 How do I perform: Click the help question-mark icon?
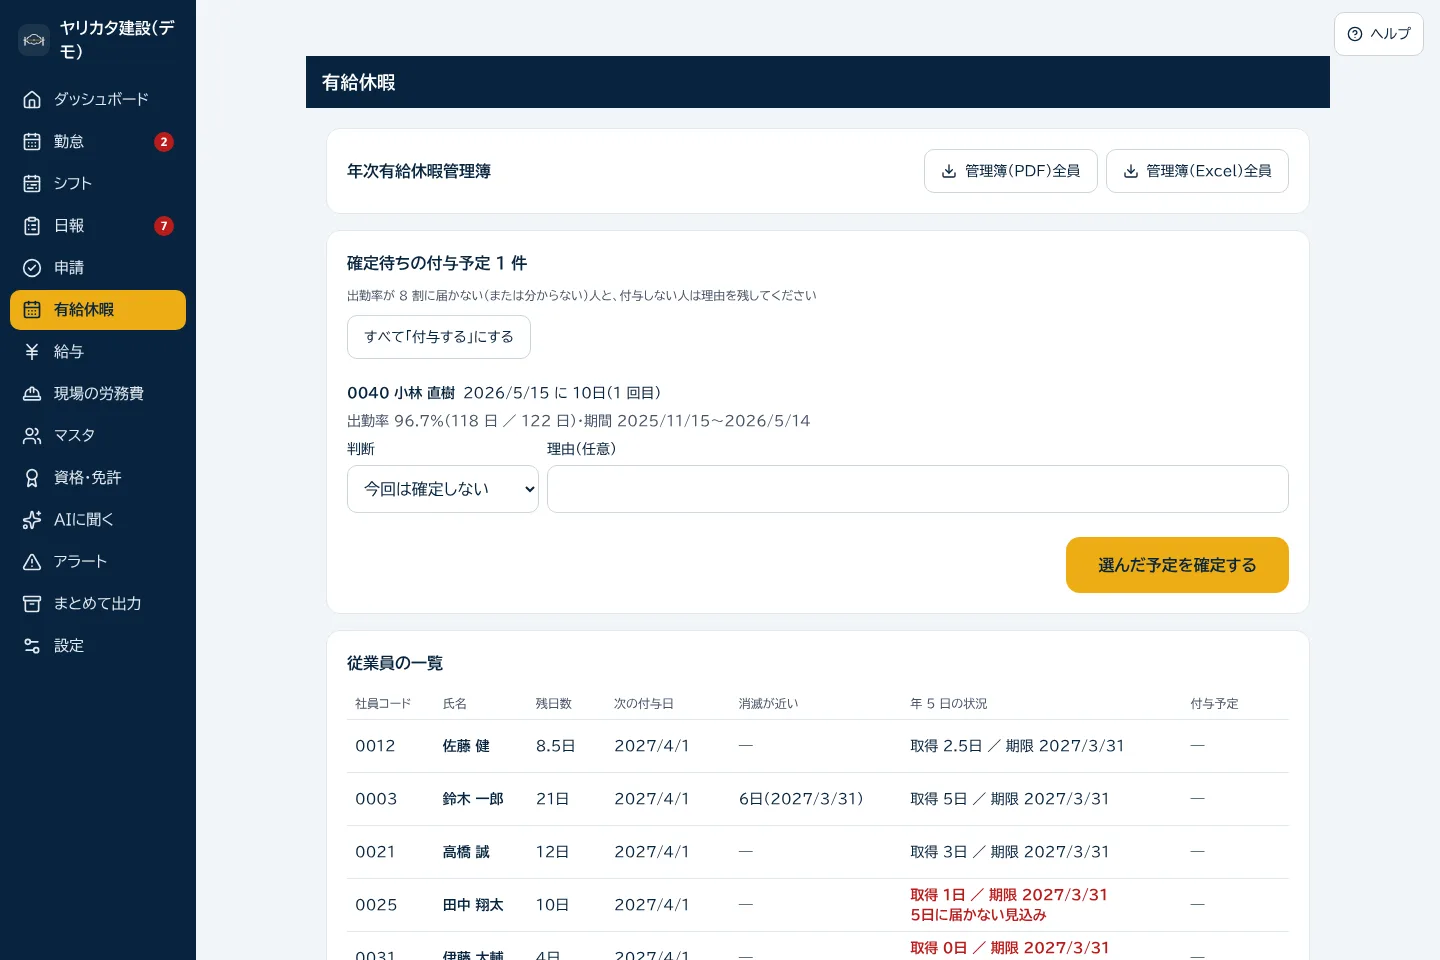(1355, 34)
